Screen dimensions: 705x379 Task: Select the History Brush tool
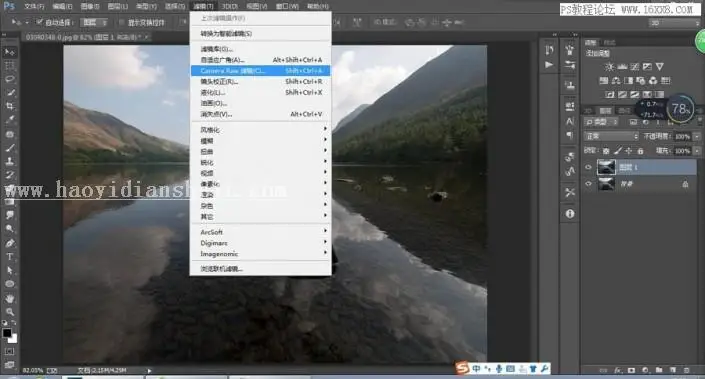(x=9, y=174)
